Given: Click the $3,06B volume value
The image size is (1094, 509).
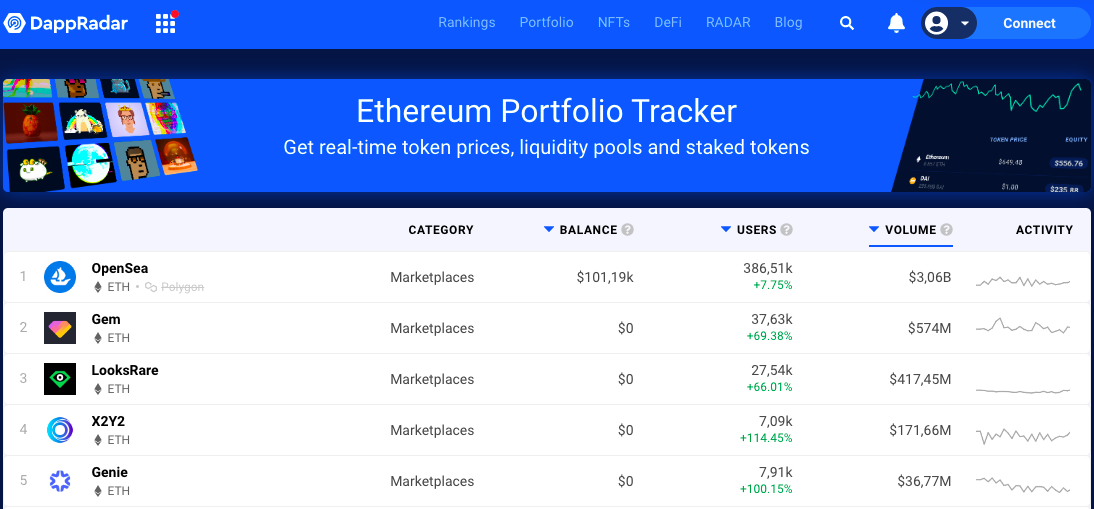Looking at the screenshot, I should pyautogui.click(x=930, y=277).
